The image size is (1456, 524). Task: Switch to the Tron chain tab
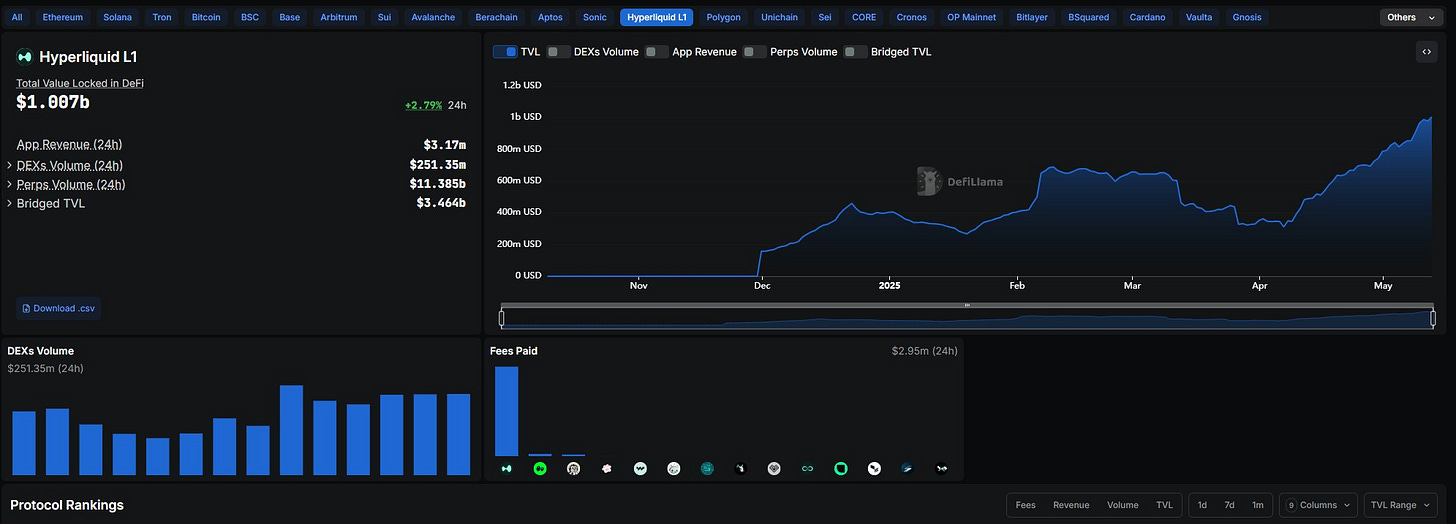(162, 17)
